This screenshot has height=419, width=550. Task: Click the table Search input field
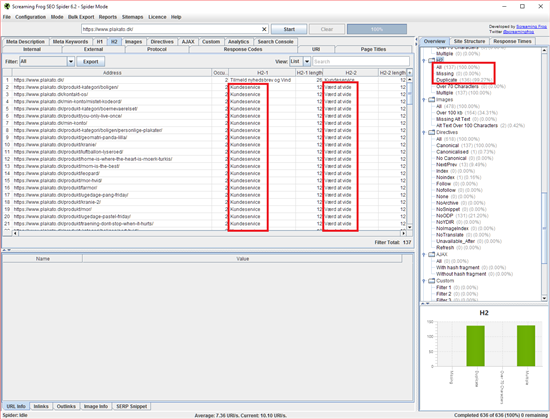361,61
